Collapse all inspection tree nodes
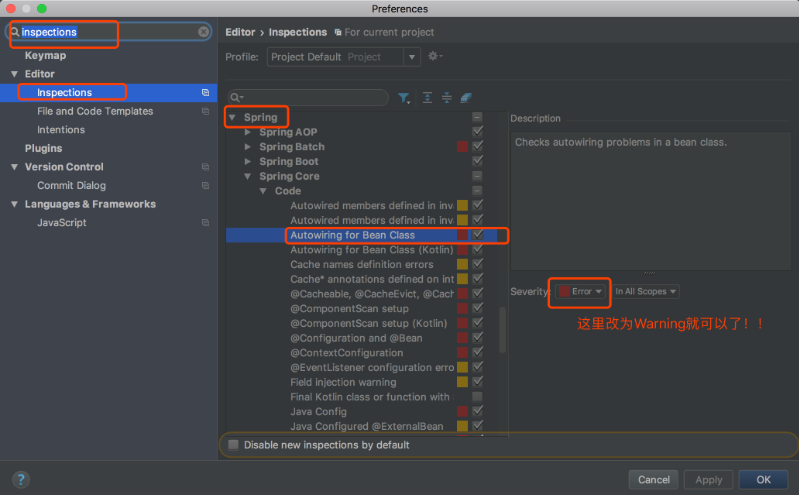Image resolution: width=799 pixels, height=495 pixels. coord(447,98)
